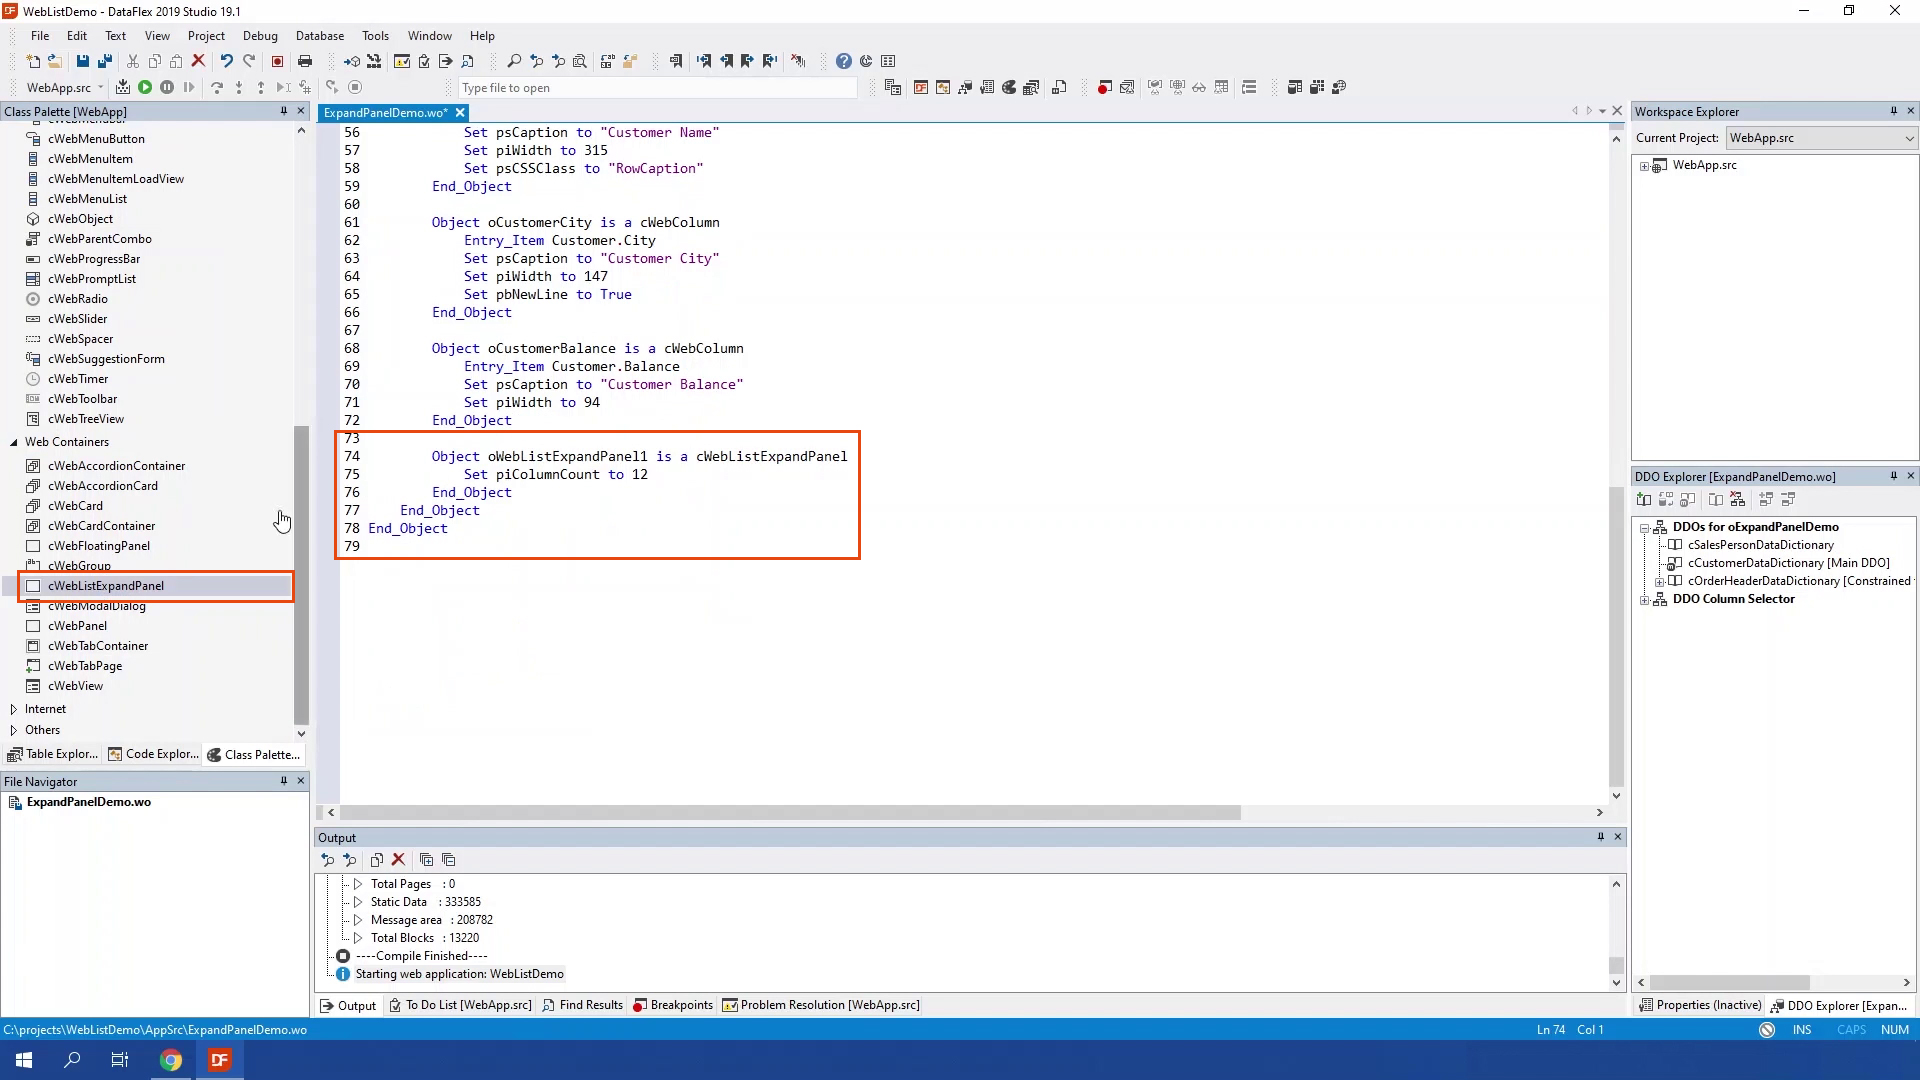The height and width of the screenshot is (1080, 1920).
Task: Click the Print toolbar icon
Action: coord(305,61)
